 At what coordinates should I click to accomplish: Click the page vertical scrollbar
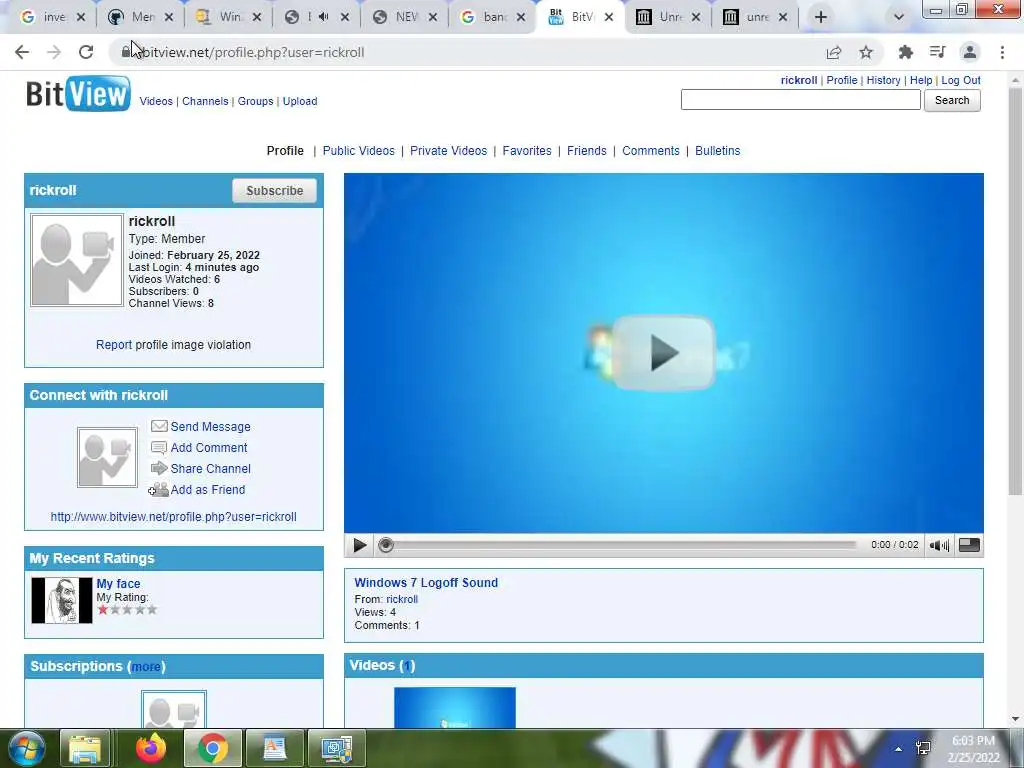coord(1015,291)
